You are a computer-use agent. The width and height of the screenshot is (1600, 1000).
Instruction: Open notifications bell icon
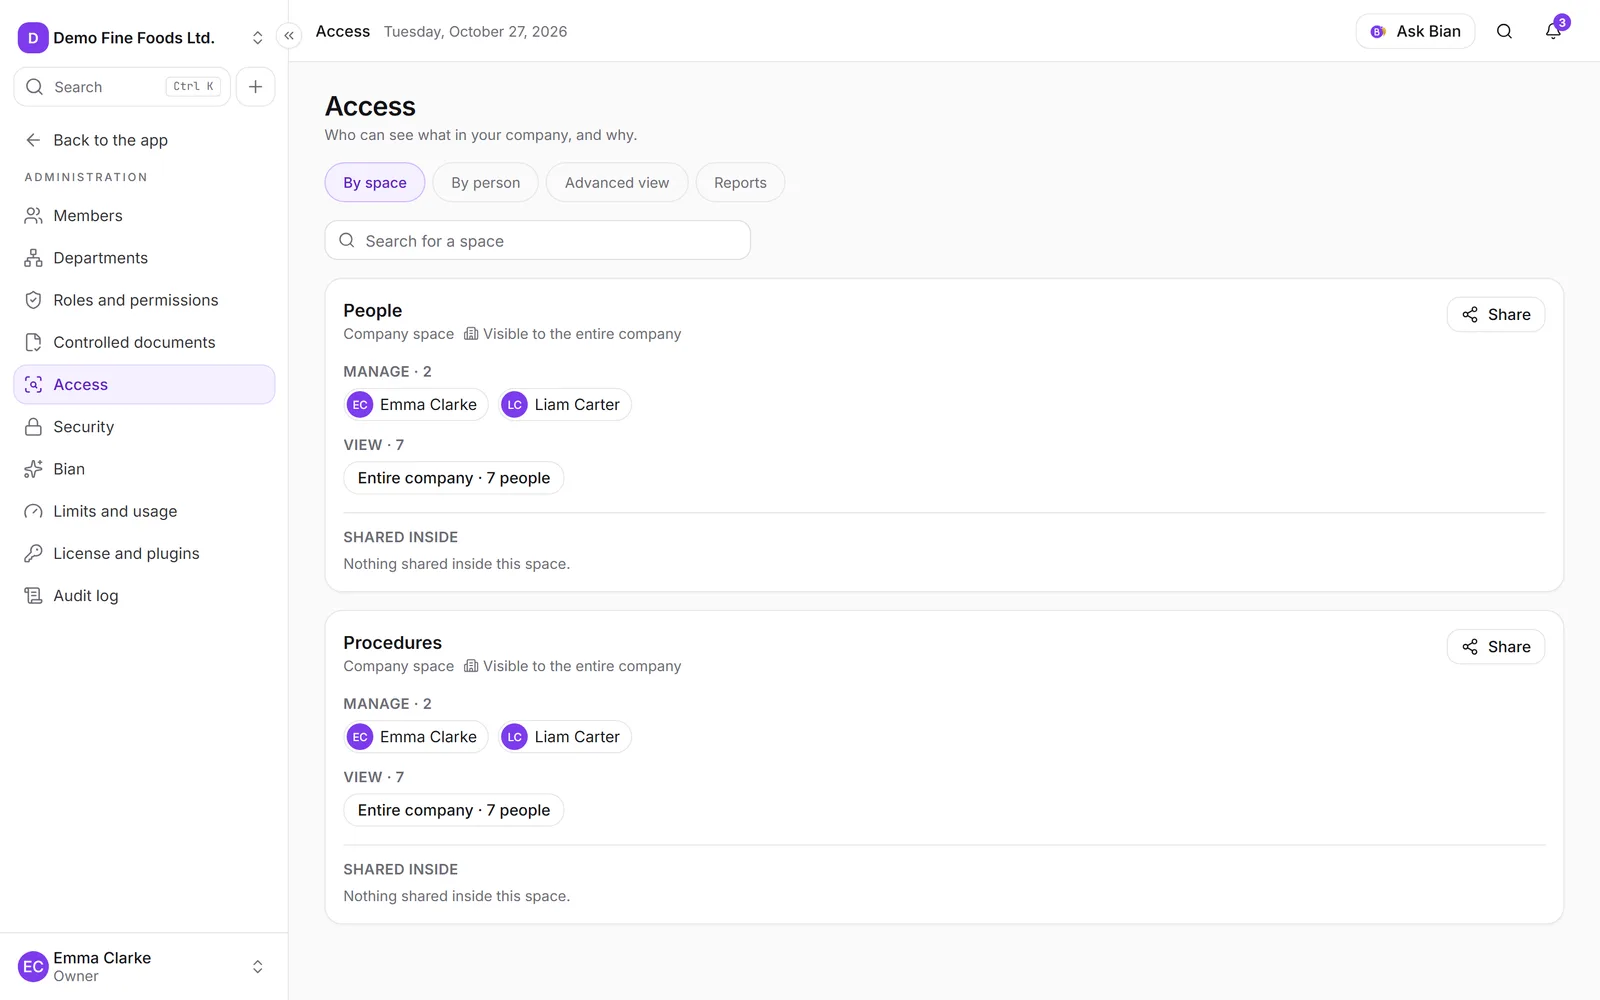pyautogui.click(x=1553, y=31)
